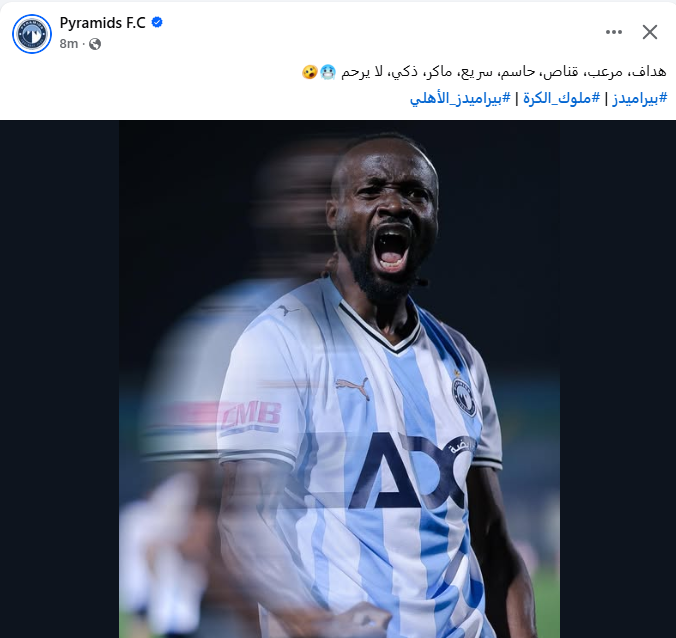The width and height of the screenshot is (676, 638).
Task: Click the club crest on the jersey
Action: point(463,395)
